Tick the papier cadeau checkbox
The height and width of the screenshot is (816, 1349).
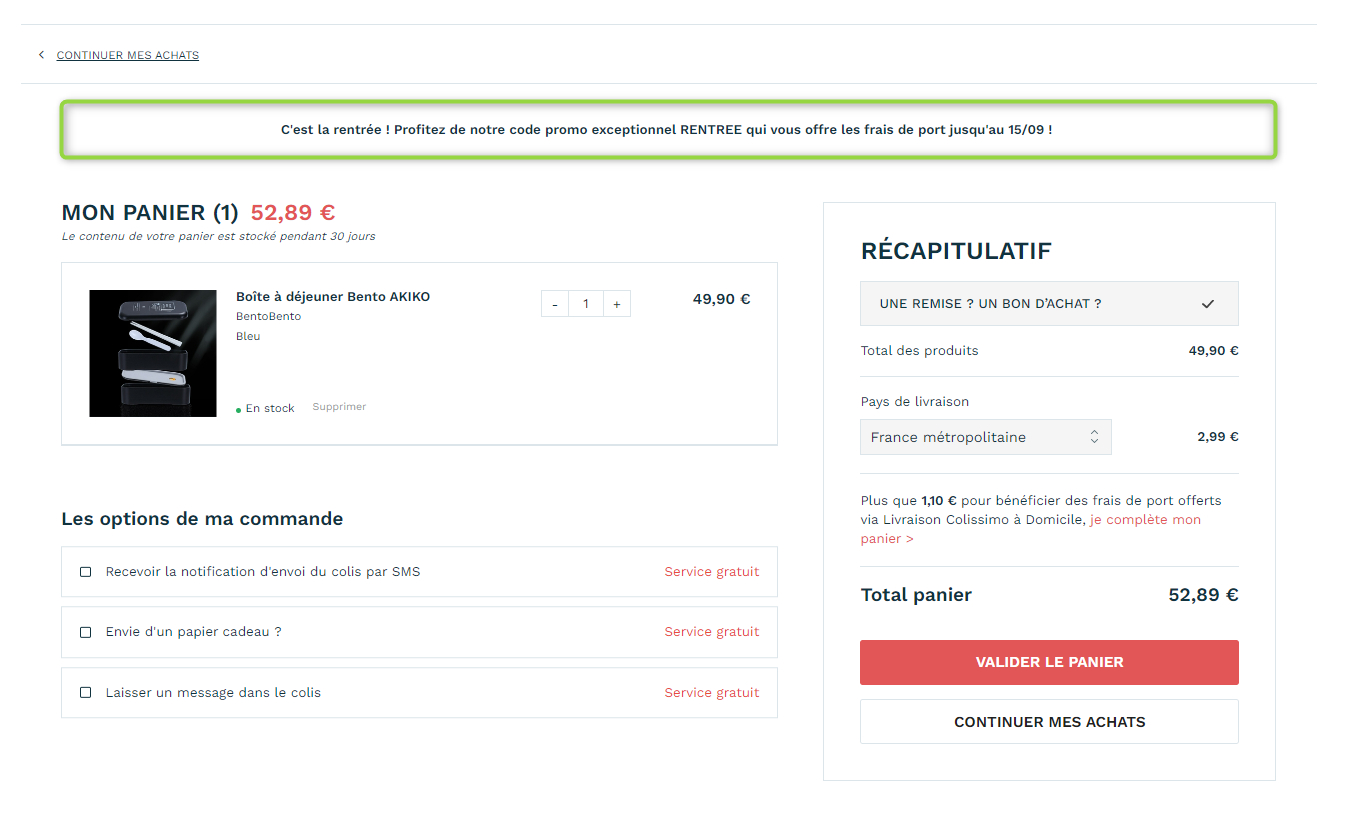85,632
